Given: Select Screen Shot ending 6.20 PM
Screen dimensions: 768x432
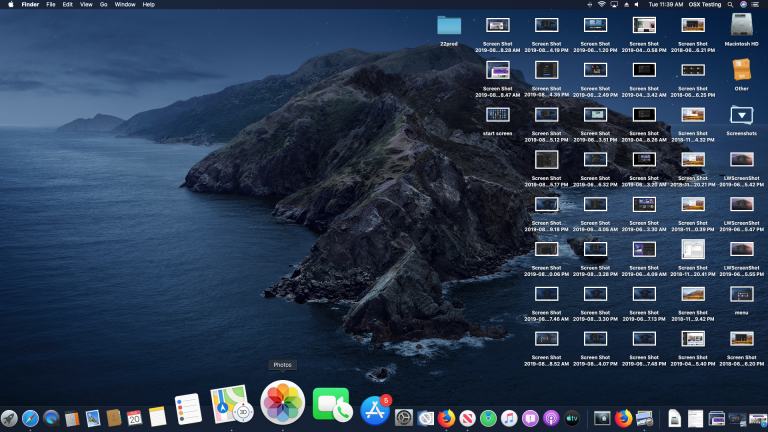Looking at the screenshot, I should [742, 338].
